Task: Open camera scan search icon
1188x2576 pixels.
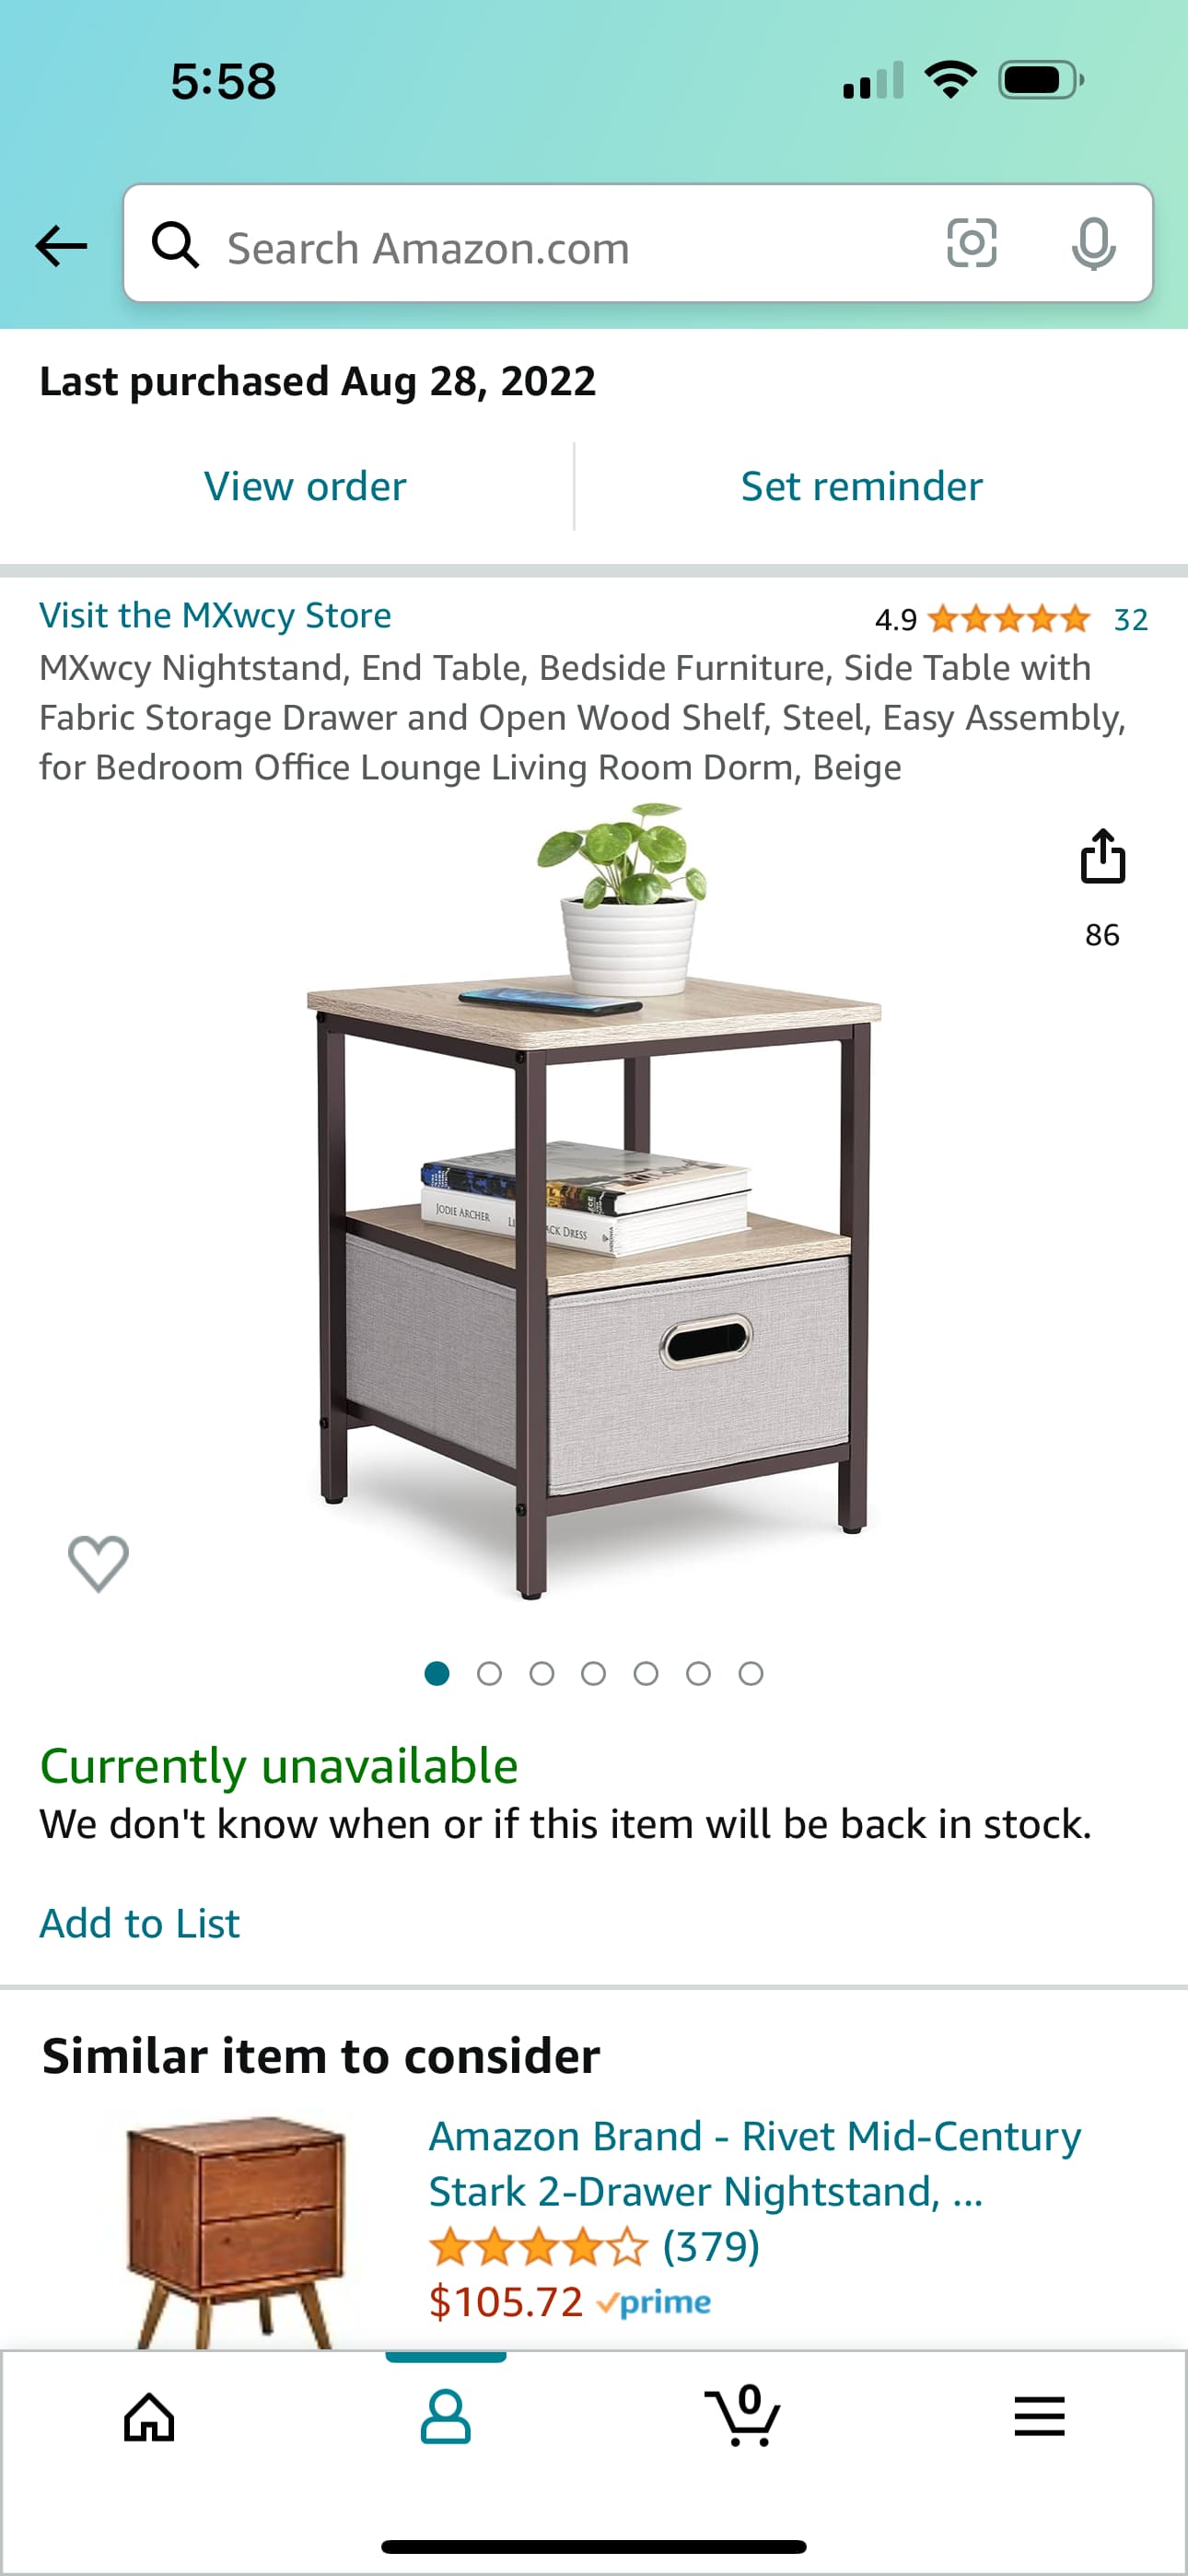Action: (971, 243)
